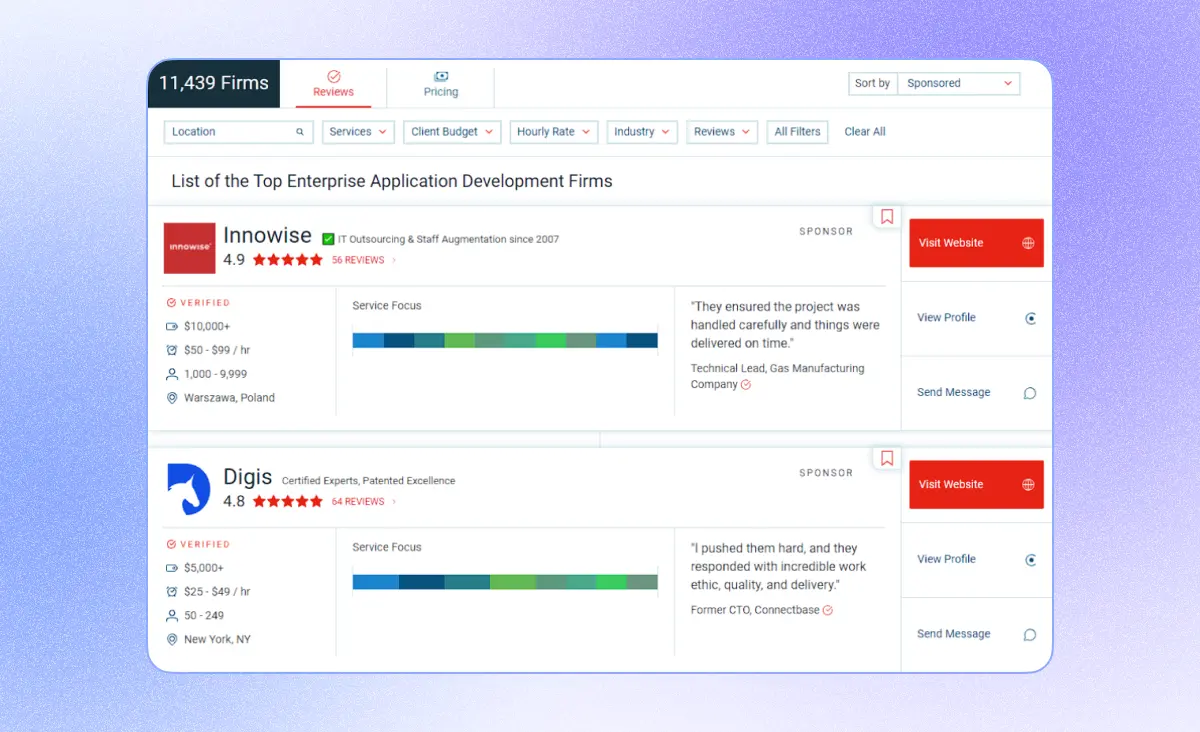Viewport: 1200px width, 732px height.
Task: Expand the Services filter dropdown
Action: [358, 132]
